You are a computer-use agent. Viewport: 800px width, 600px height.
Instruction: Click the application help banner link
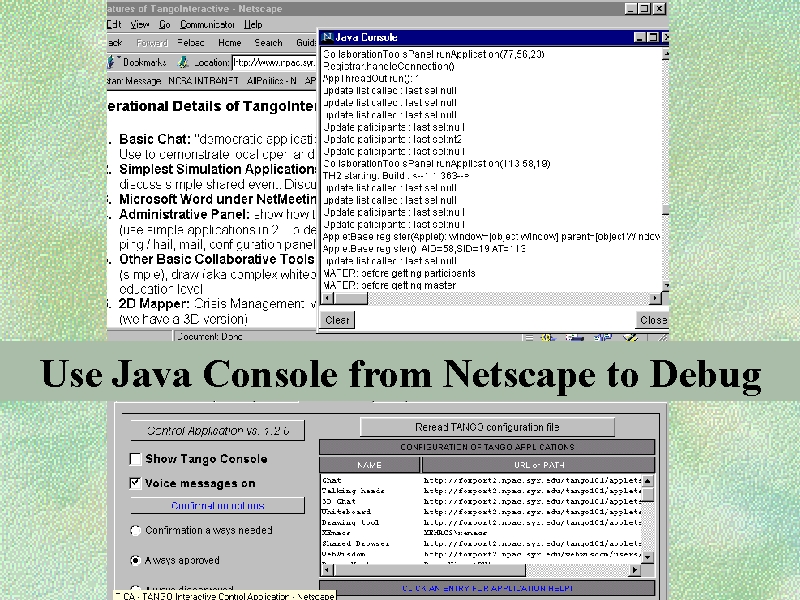487,588
